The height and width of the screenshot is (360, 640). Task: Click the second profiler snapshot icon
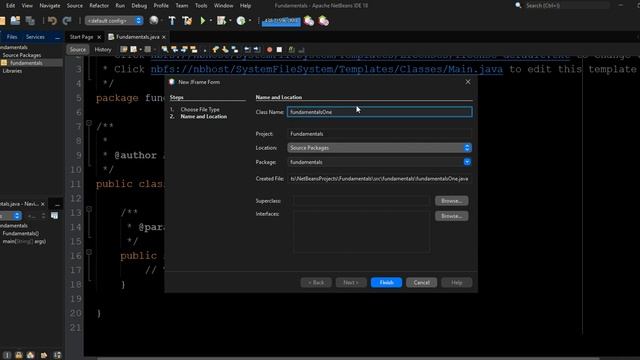324,21
